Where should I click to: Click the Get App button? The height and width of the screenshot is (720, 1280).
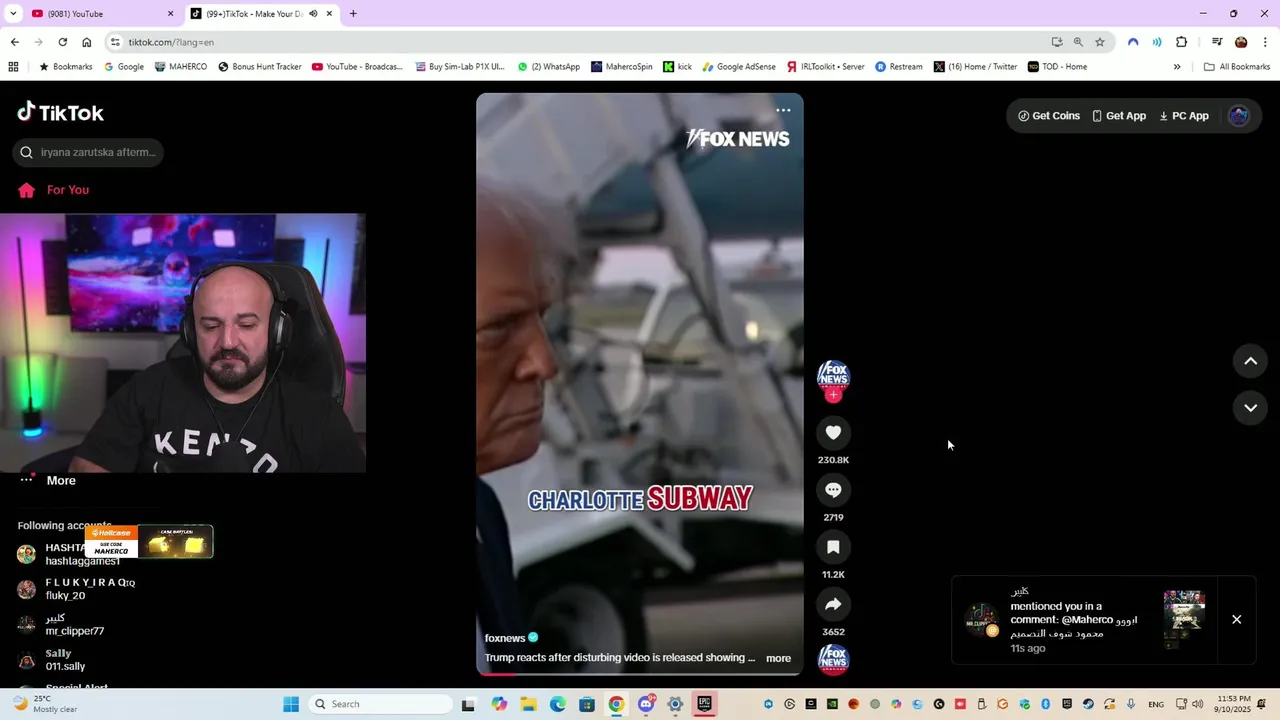[1118, 116]
